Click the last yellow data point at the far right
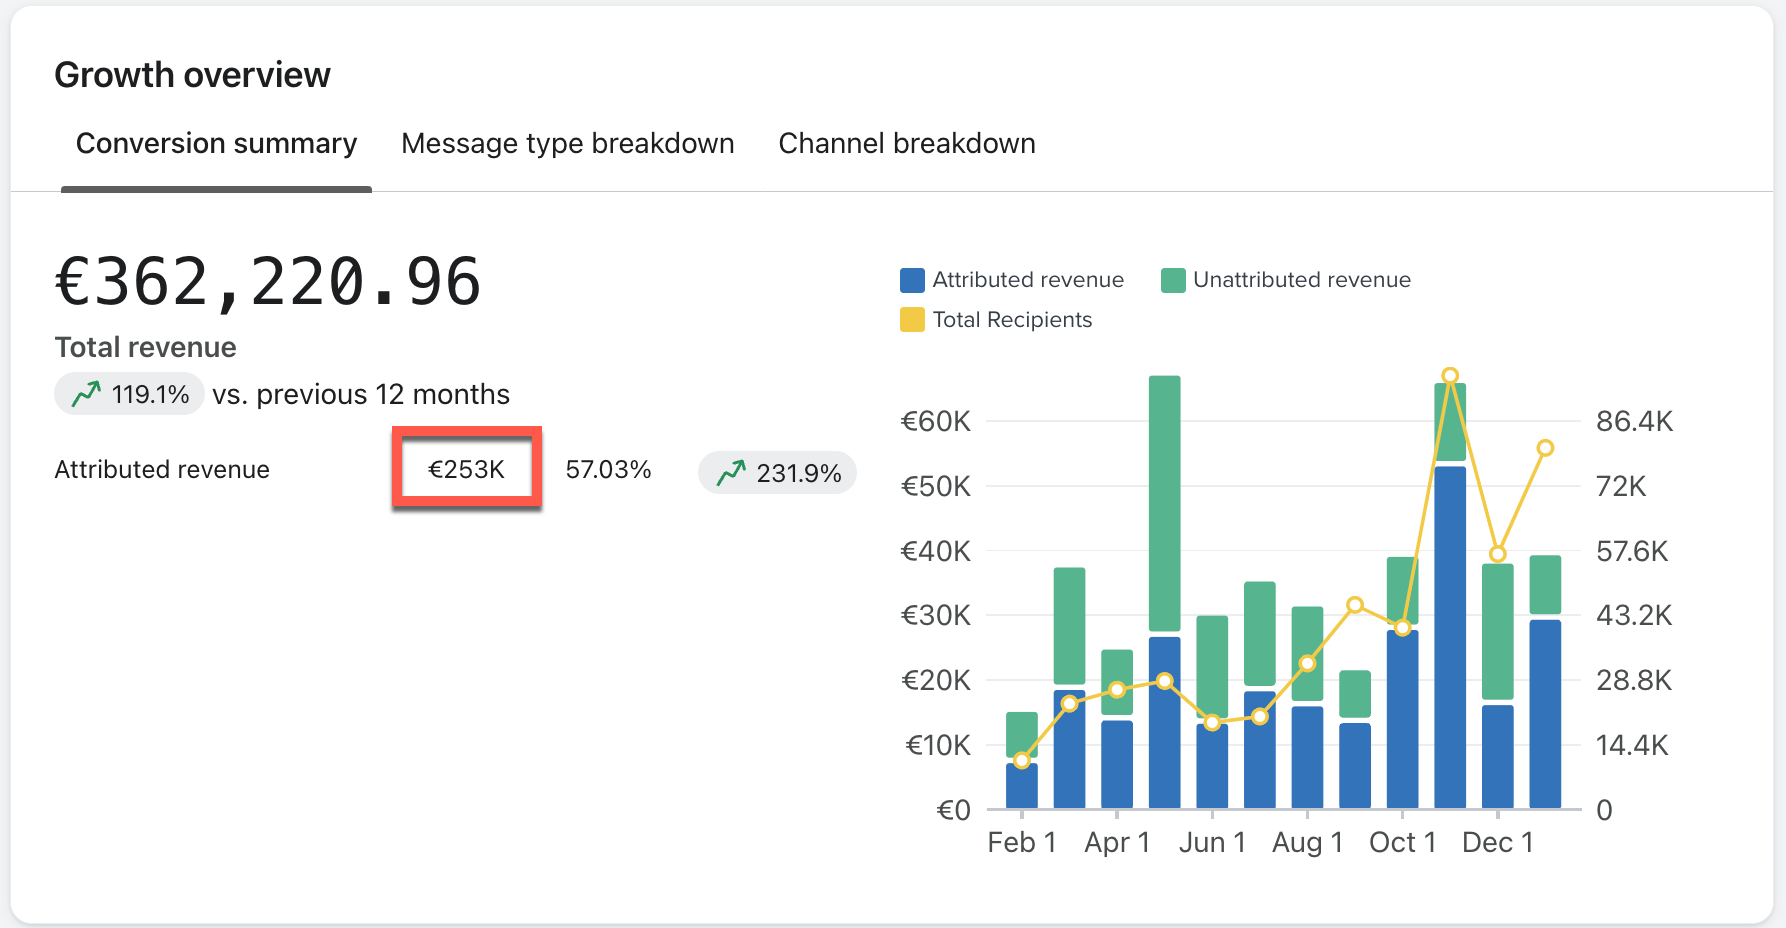The image size is (1786, 928). (x=1545, y=448)
